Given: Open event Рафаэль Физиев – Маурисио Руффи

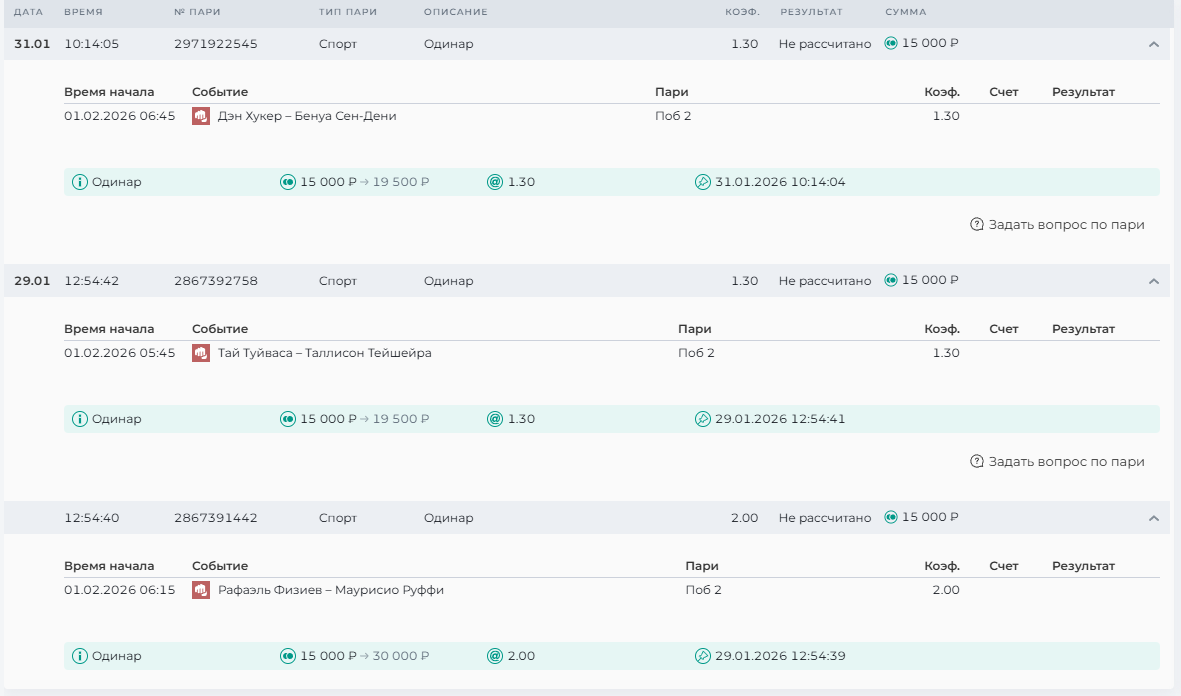Looking at the screenshot, I should [331, 590].
